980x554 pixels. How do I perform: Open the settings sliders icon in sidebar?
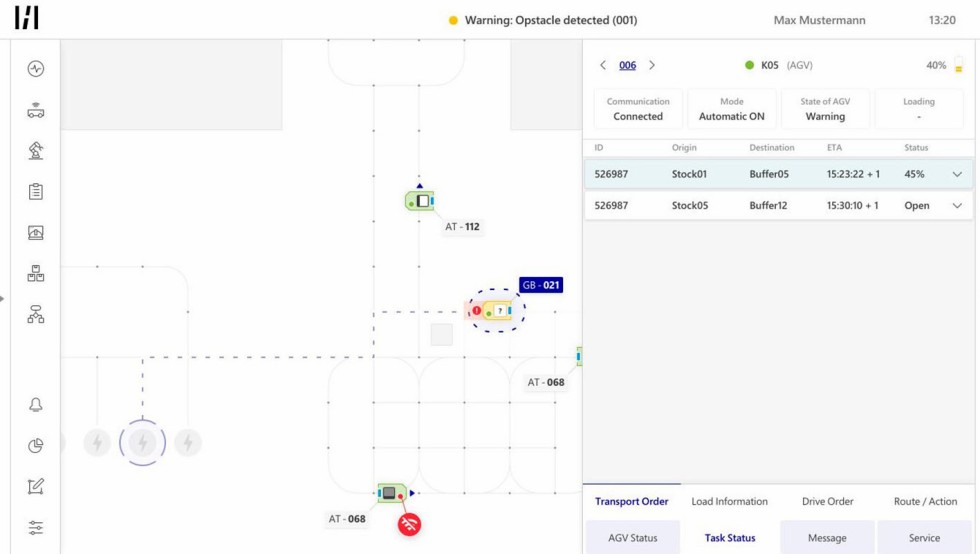36,528
